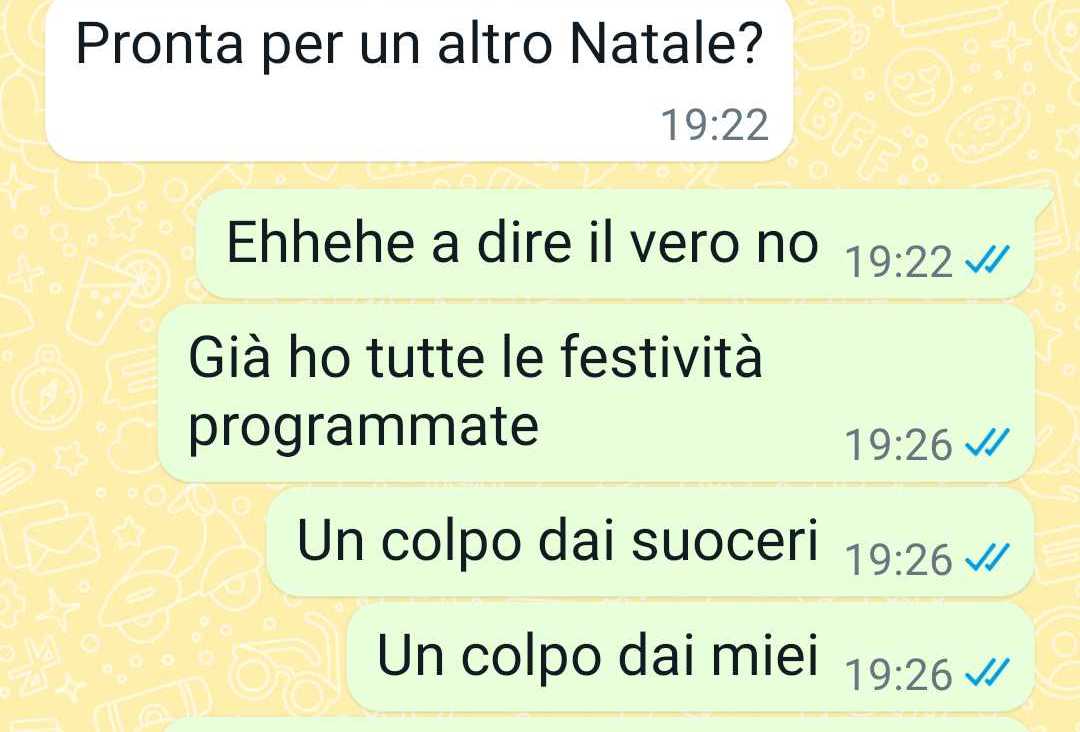Select the 'Un colpo dai suoceri' message
Viewport: 1080px width, 732px height.
click(x=650, y=543)
